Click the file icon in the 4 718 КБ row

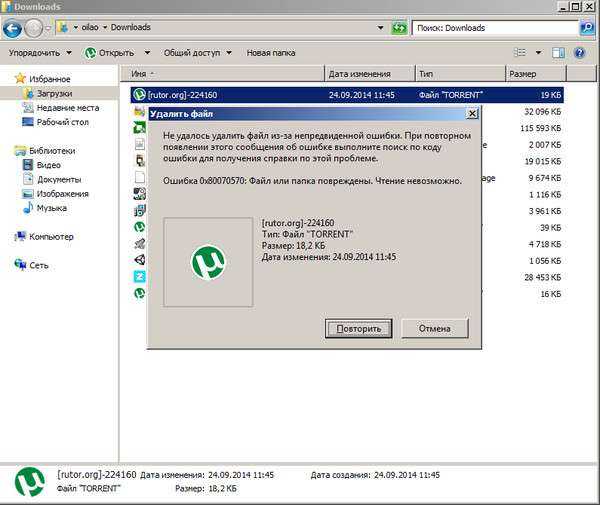pos(140,243)
